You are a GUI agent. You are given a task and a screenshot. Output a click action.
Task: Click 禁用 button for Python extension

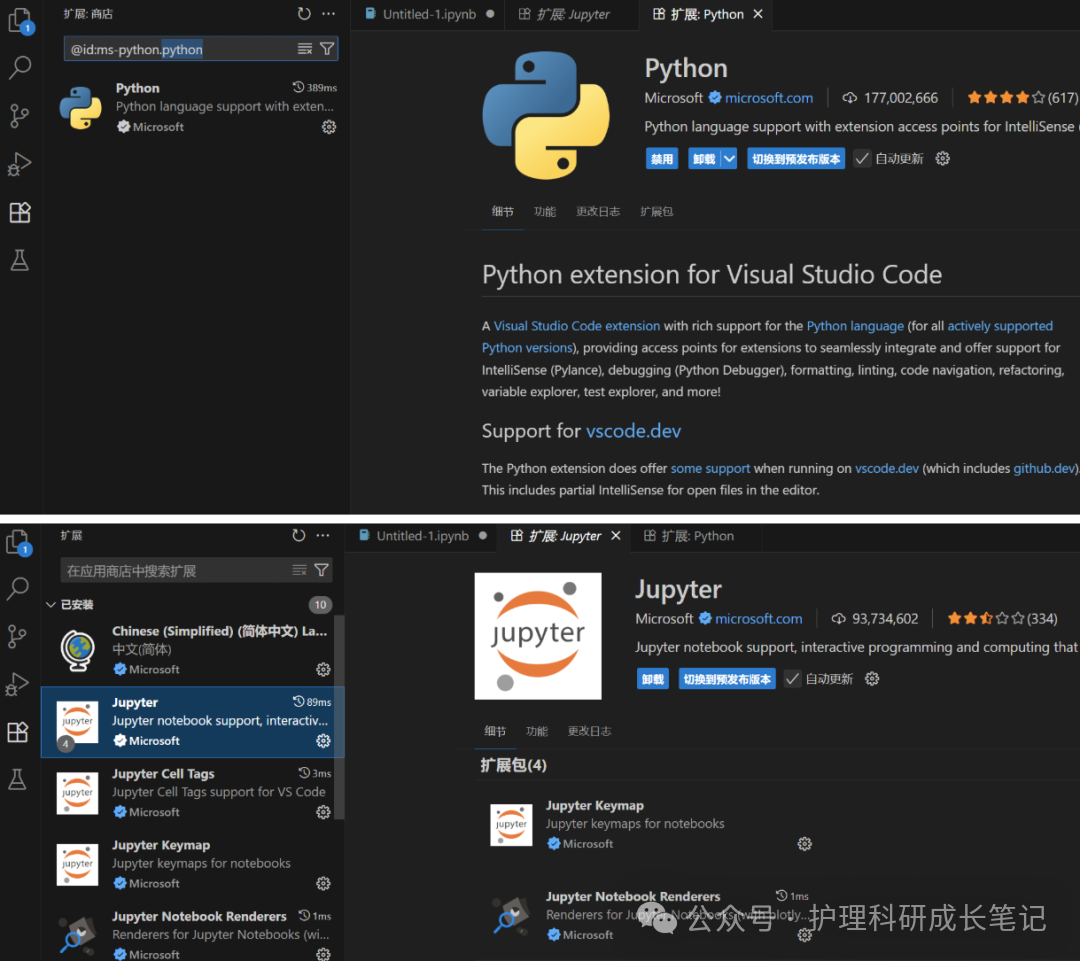coord(662,158)
